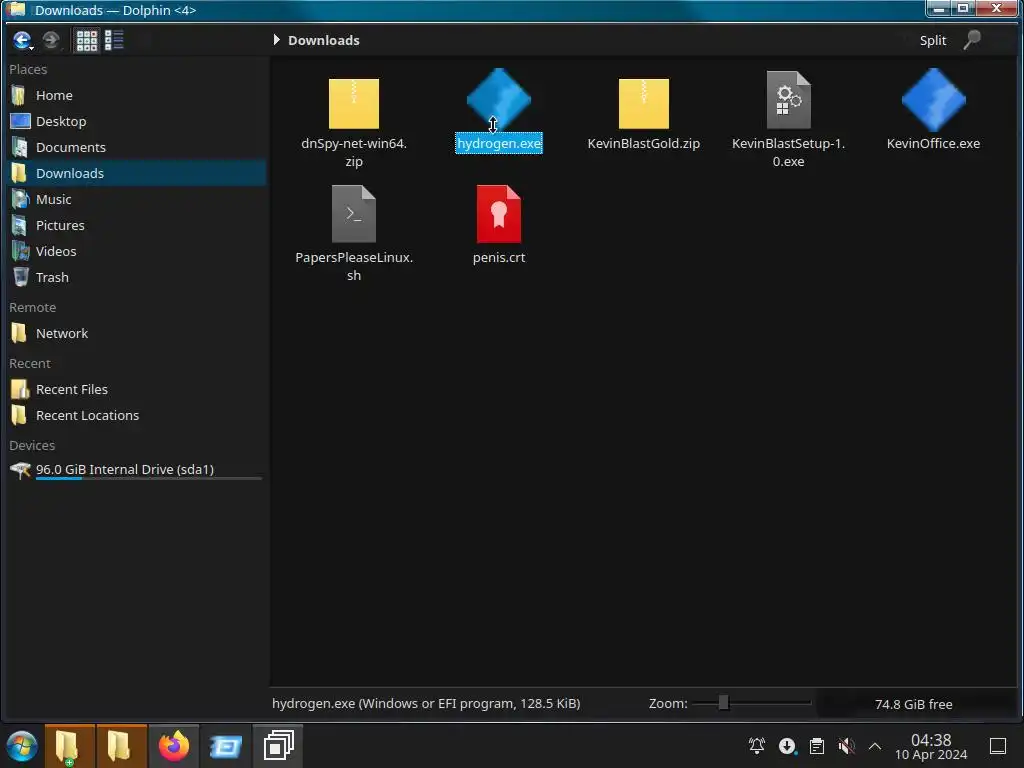Screen dimensions: 1024x768
Task: Click the penis.crt file name label
Action: 499,258
